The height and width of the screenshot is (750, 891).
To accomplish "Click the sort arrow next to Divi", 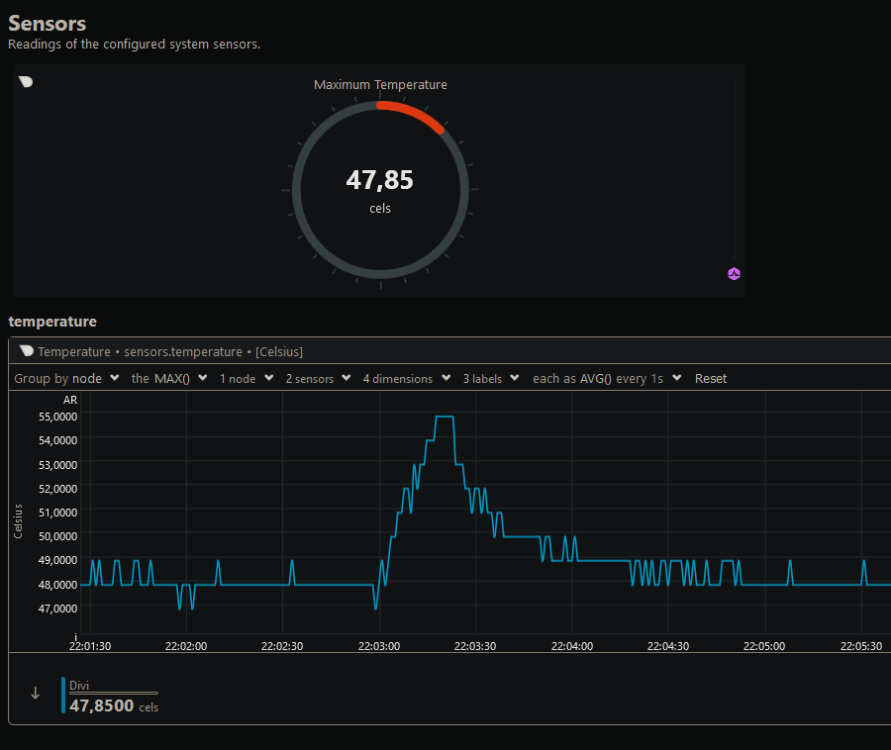I will pos(35,693).
